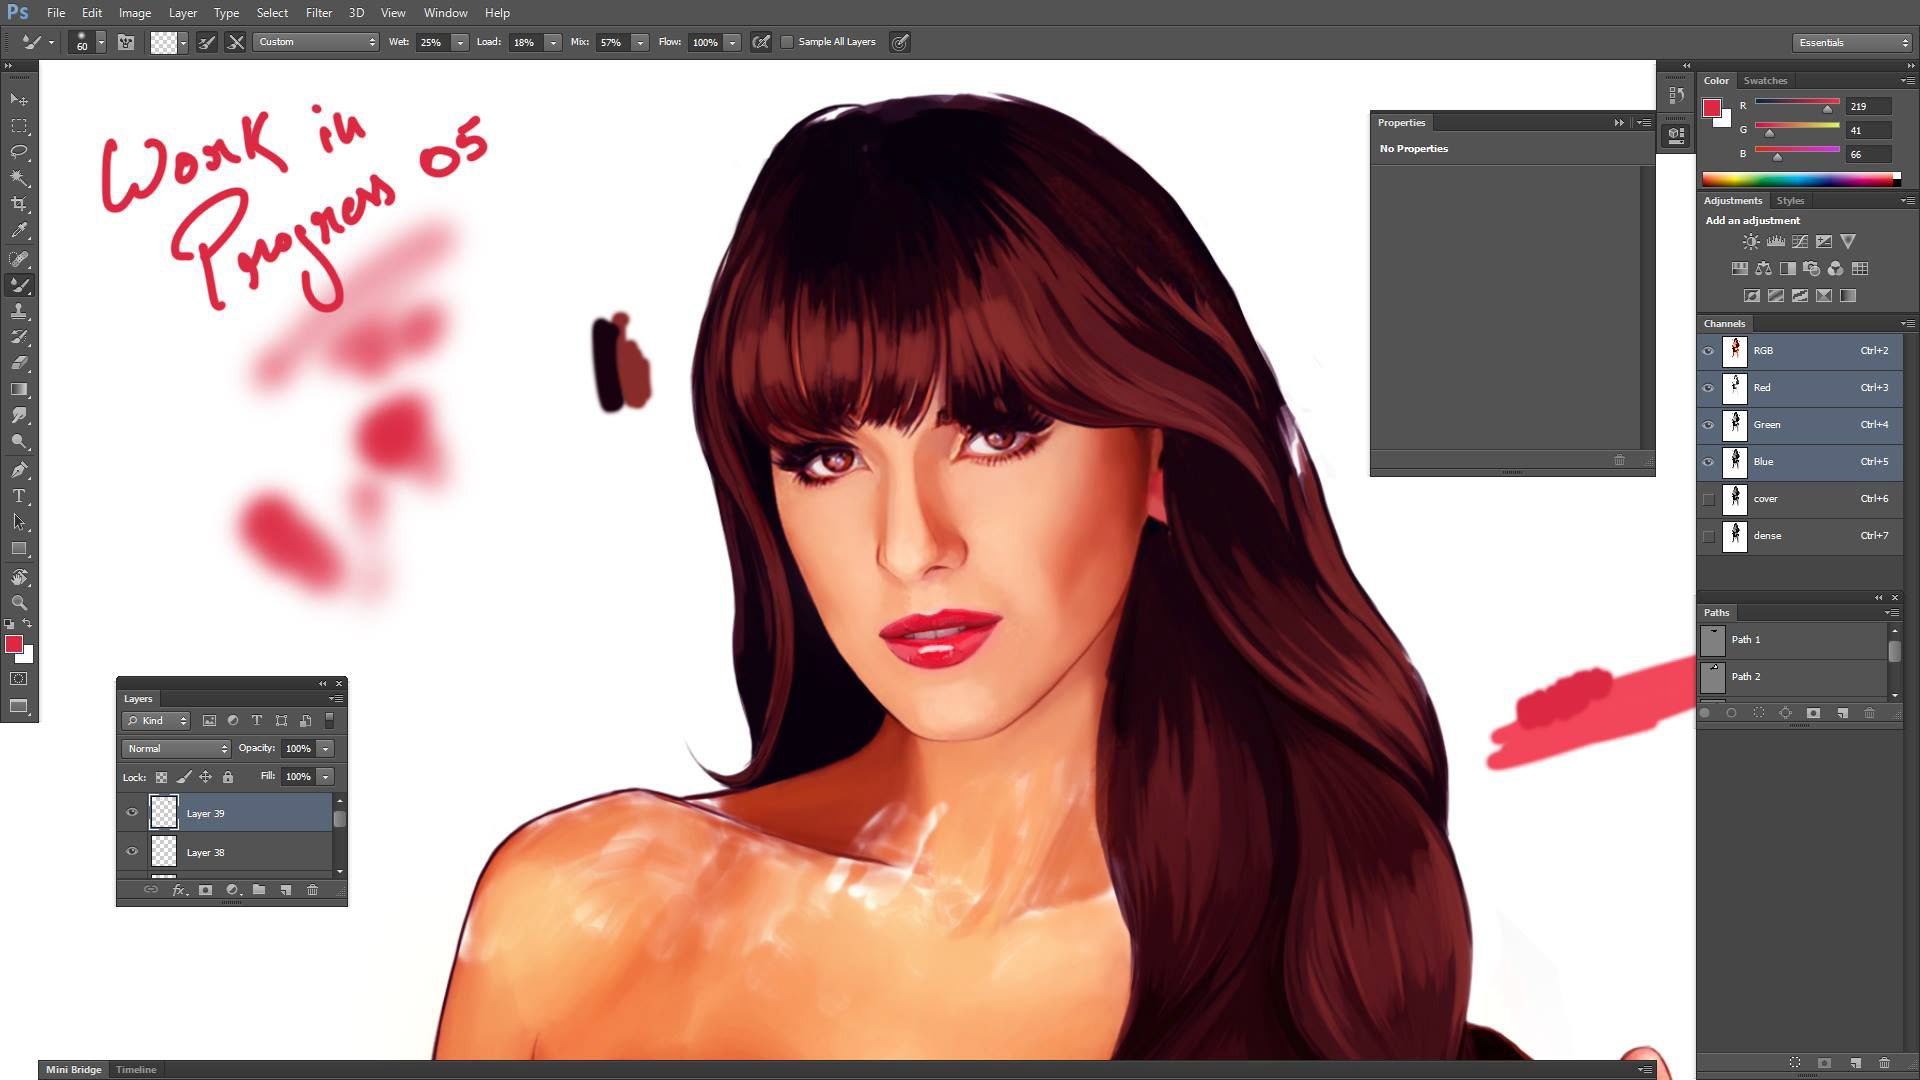Select the Crop tool

pyautogui.click(x=19, y=204)
